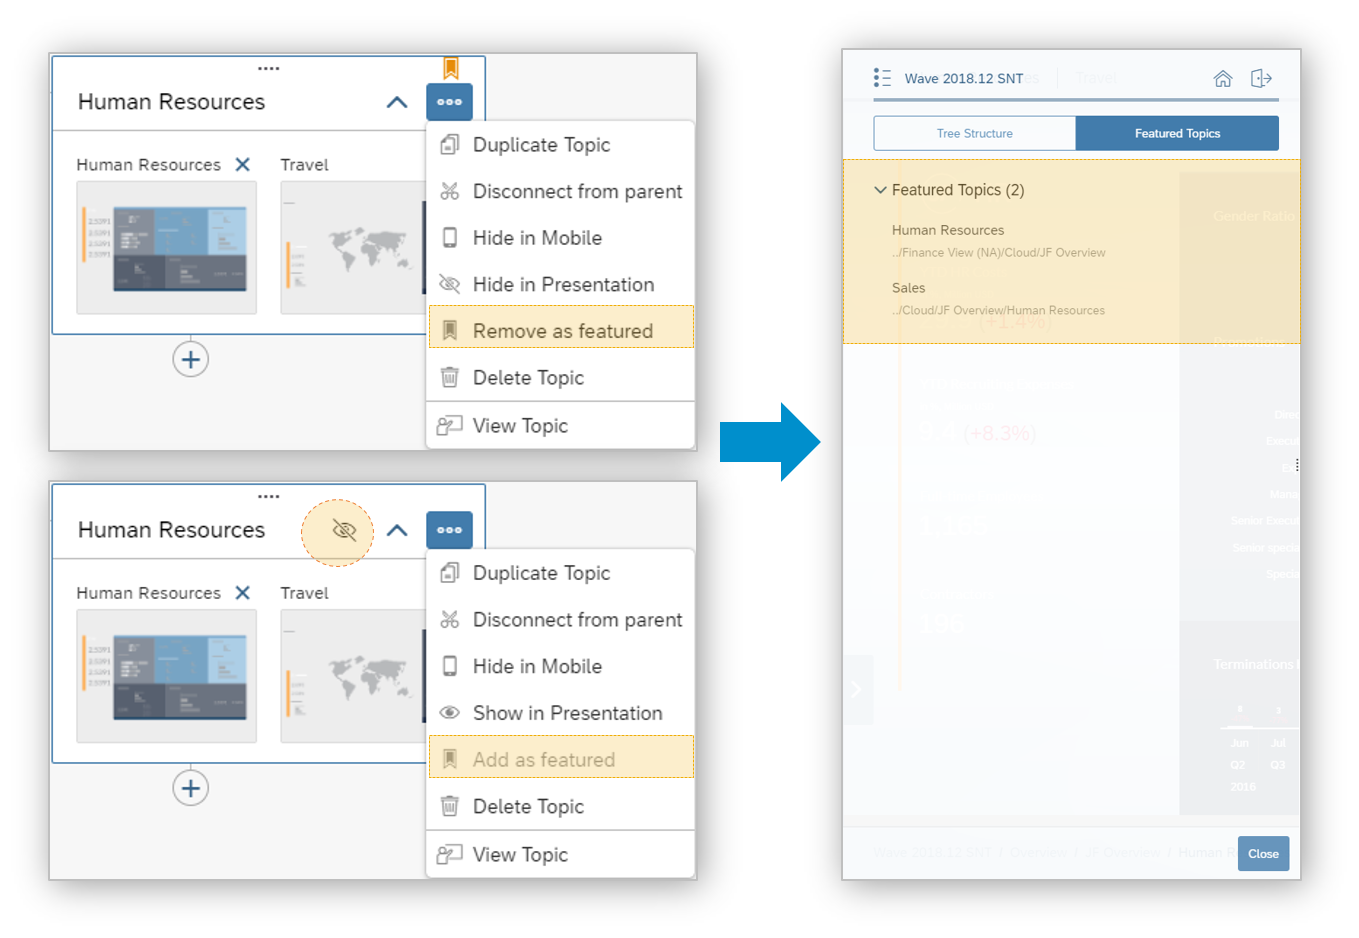The width and height of the screenshot is (1359, 938).
Task: Open the tree list icon beside Wave 2018.12 SNT
Action: [882, 78]
